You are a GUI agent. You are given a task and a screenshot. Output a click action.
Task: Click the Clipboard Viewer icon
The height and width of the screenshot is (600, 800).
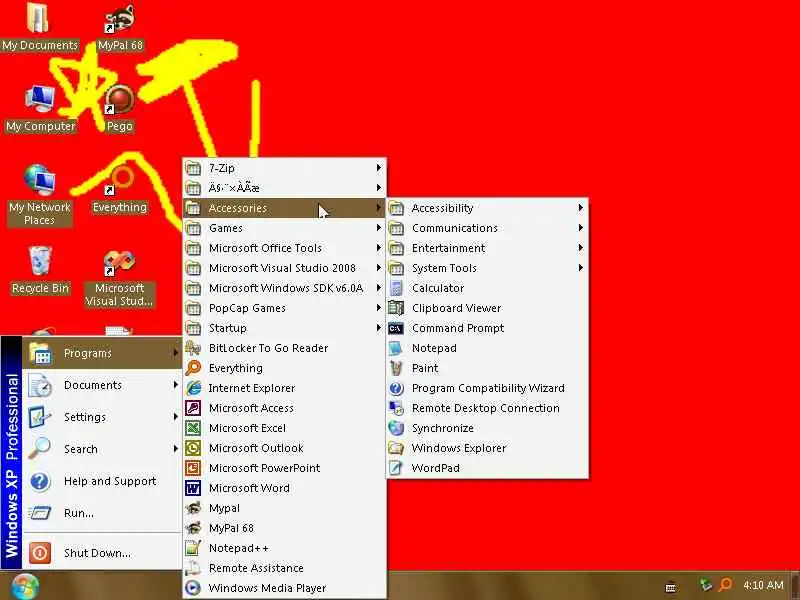pos(396,308)
